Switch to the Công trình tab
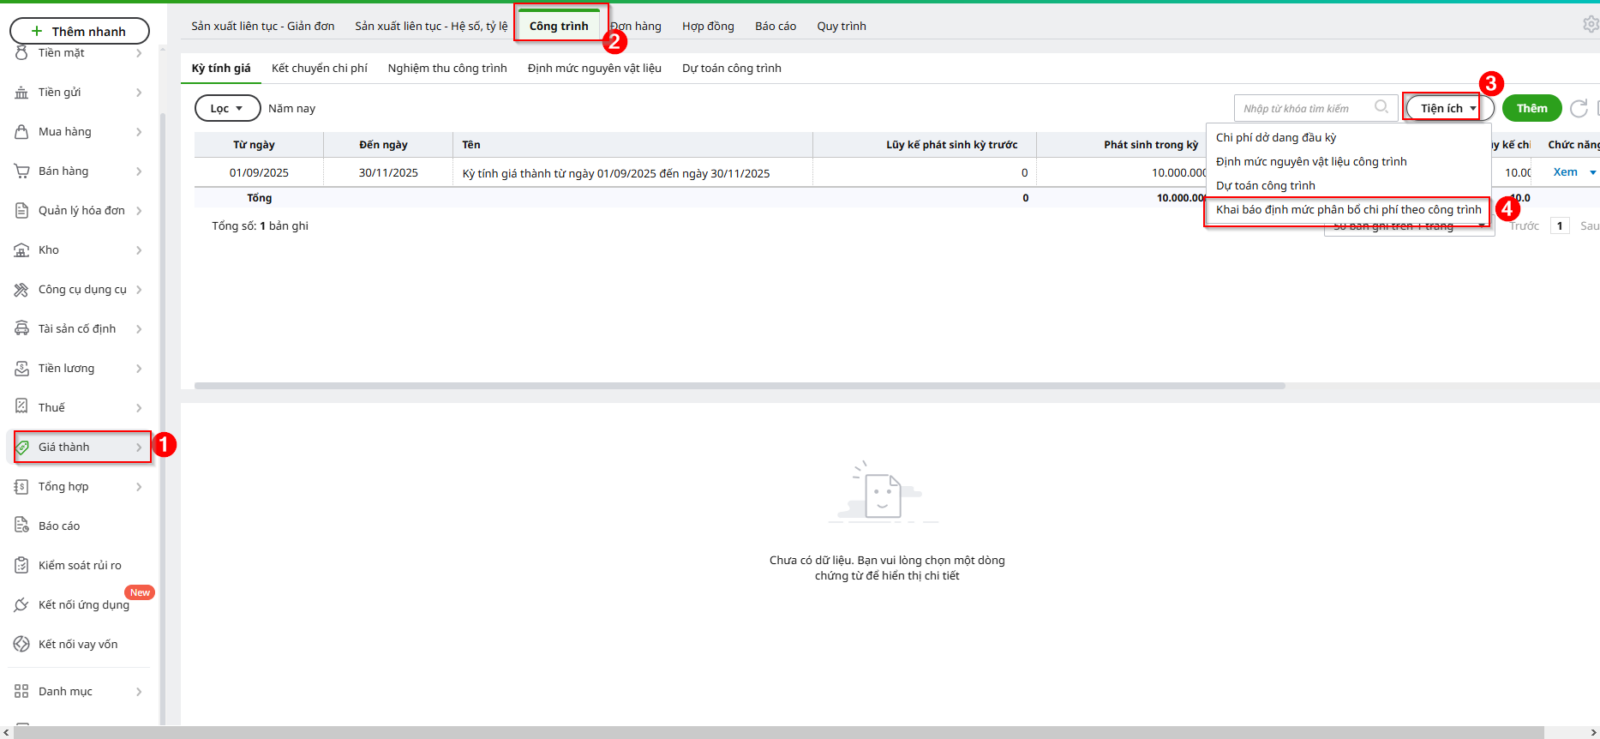The height and width of the screenshot is (739, 1600). [559, 26]
